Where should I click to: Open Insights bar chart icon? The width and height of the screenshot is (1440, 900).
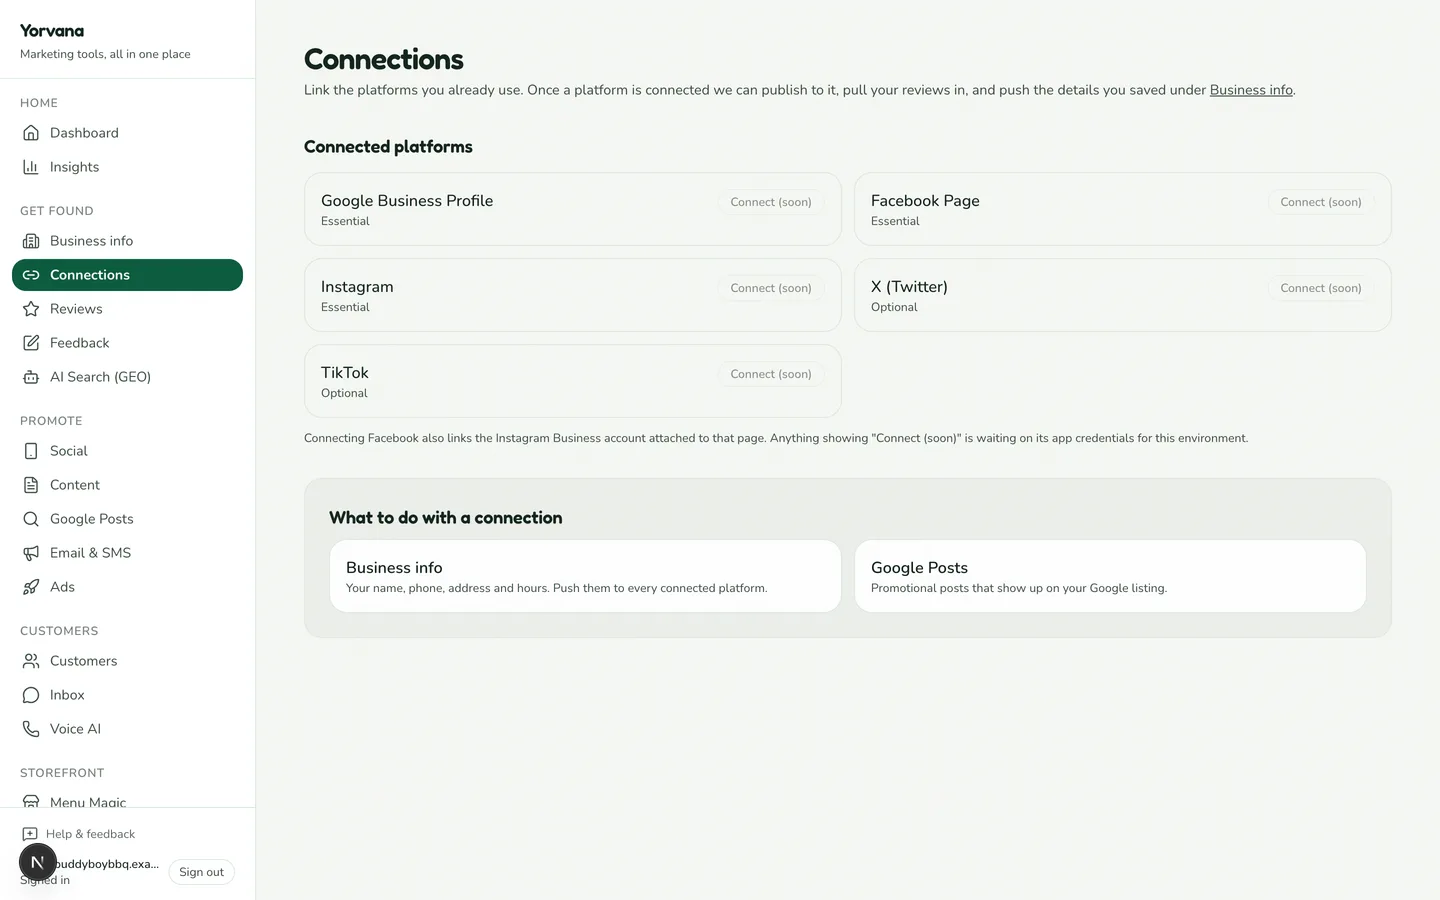(31, 167)
